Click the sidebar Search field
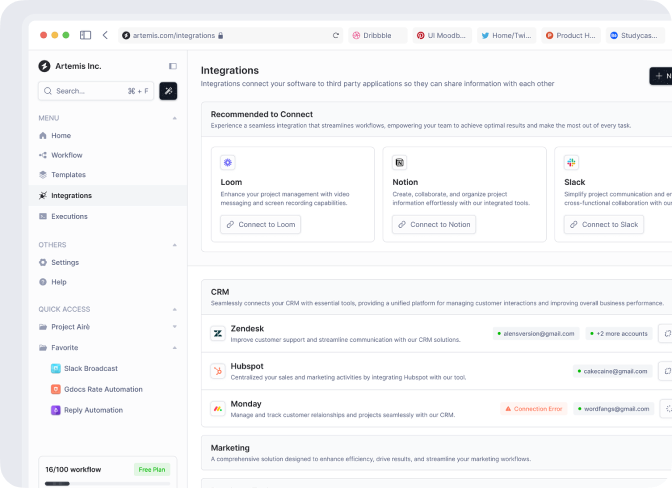This screenshot has height=488, width=672. (x=96, y=91)
